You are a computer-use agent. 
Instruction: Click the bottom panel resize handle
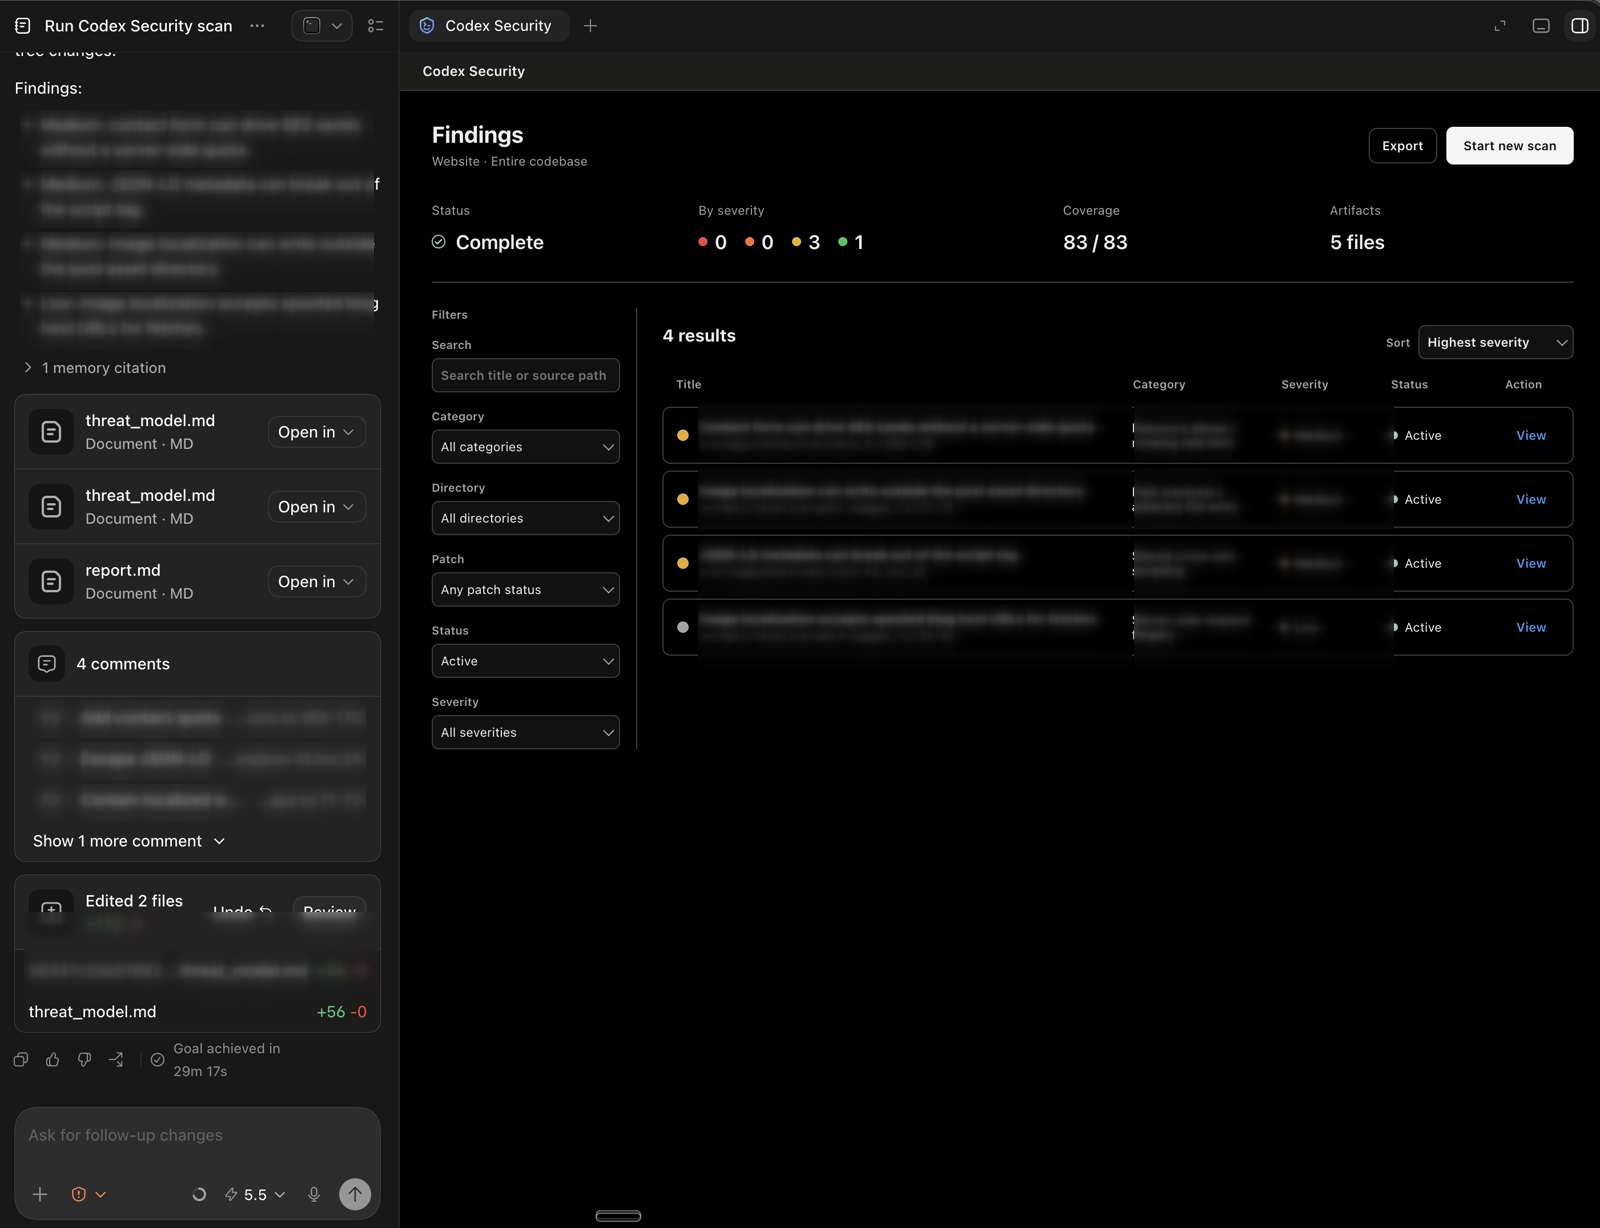coord(618,1216)
